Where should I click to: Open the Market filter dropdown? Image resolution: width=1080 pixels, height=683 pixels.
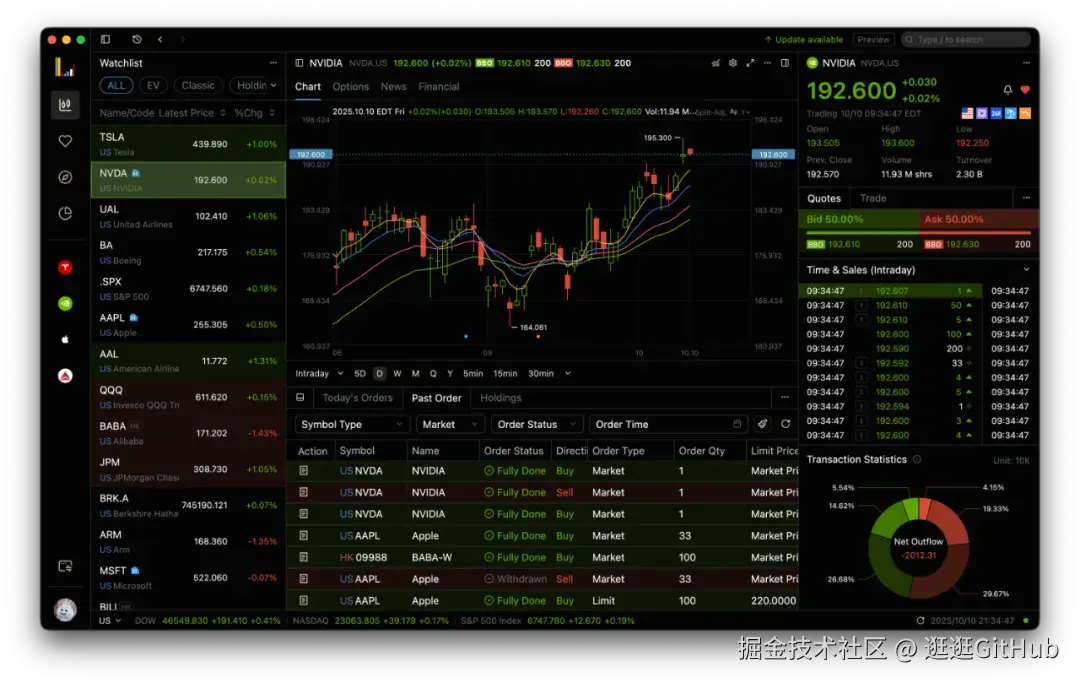tap(450, 424)
